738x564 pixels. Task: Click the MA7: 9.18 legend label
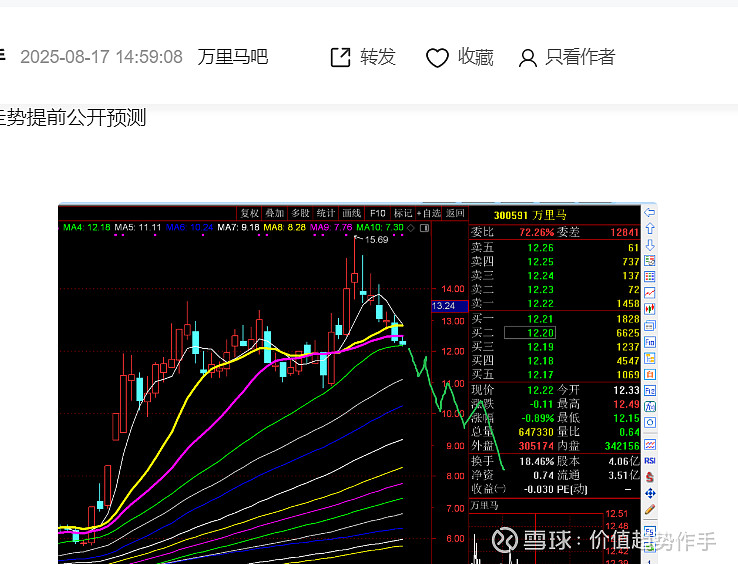pyautogui.click(x=238, y=227)
